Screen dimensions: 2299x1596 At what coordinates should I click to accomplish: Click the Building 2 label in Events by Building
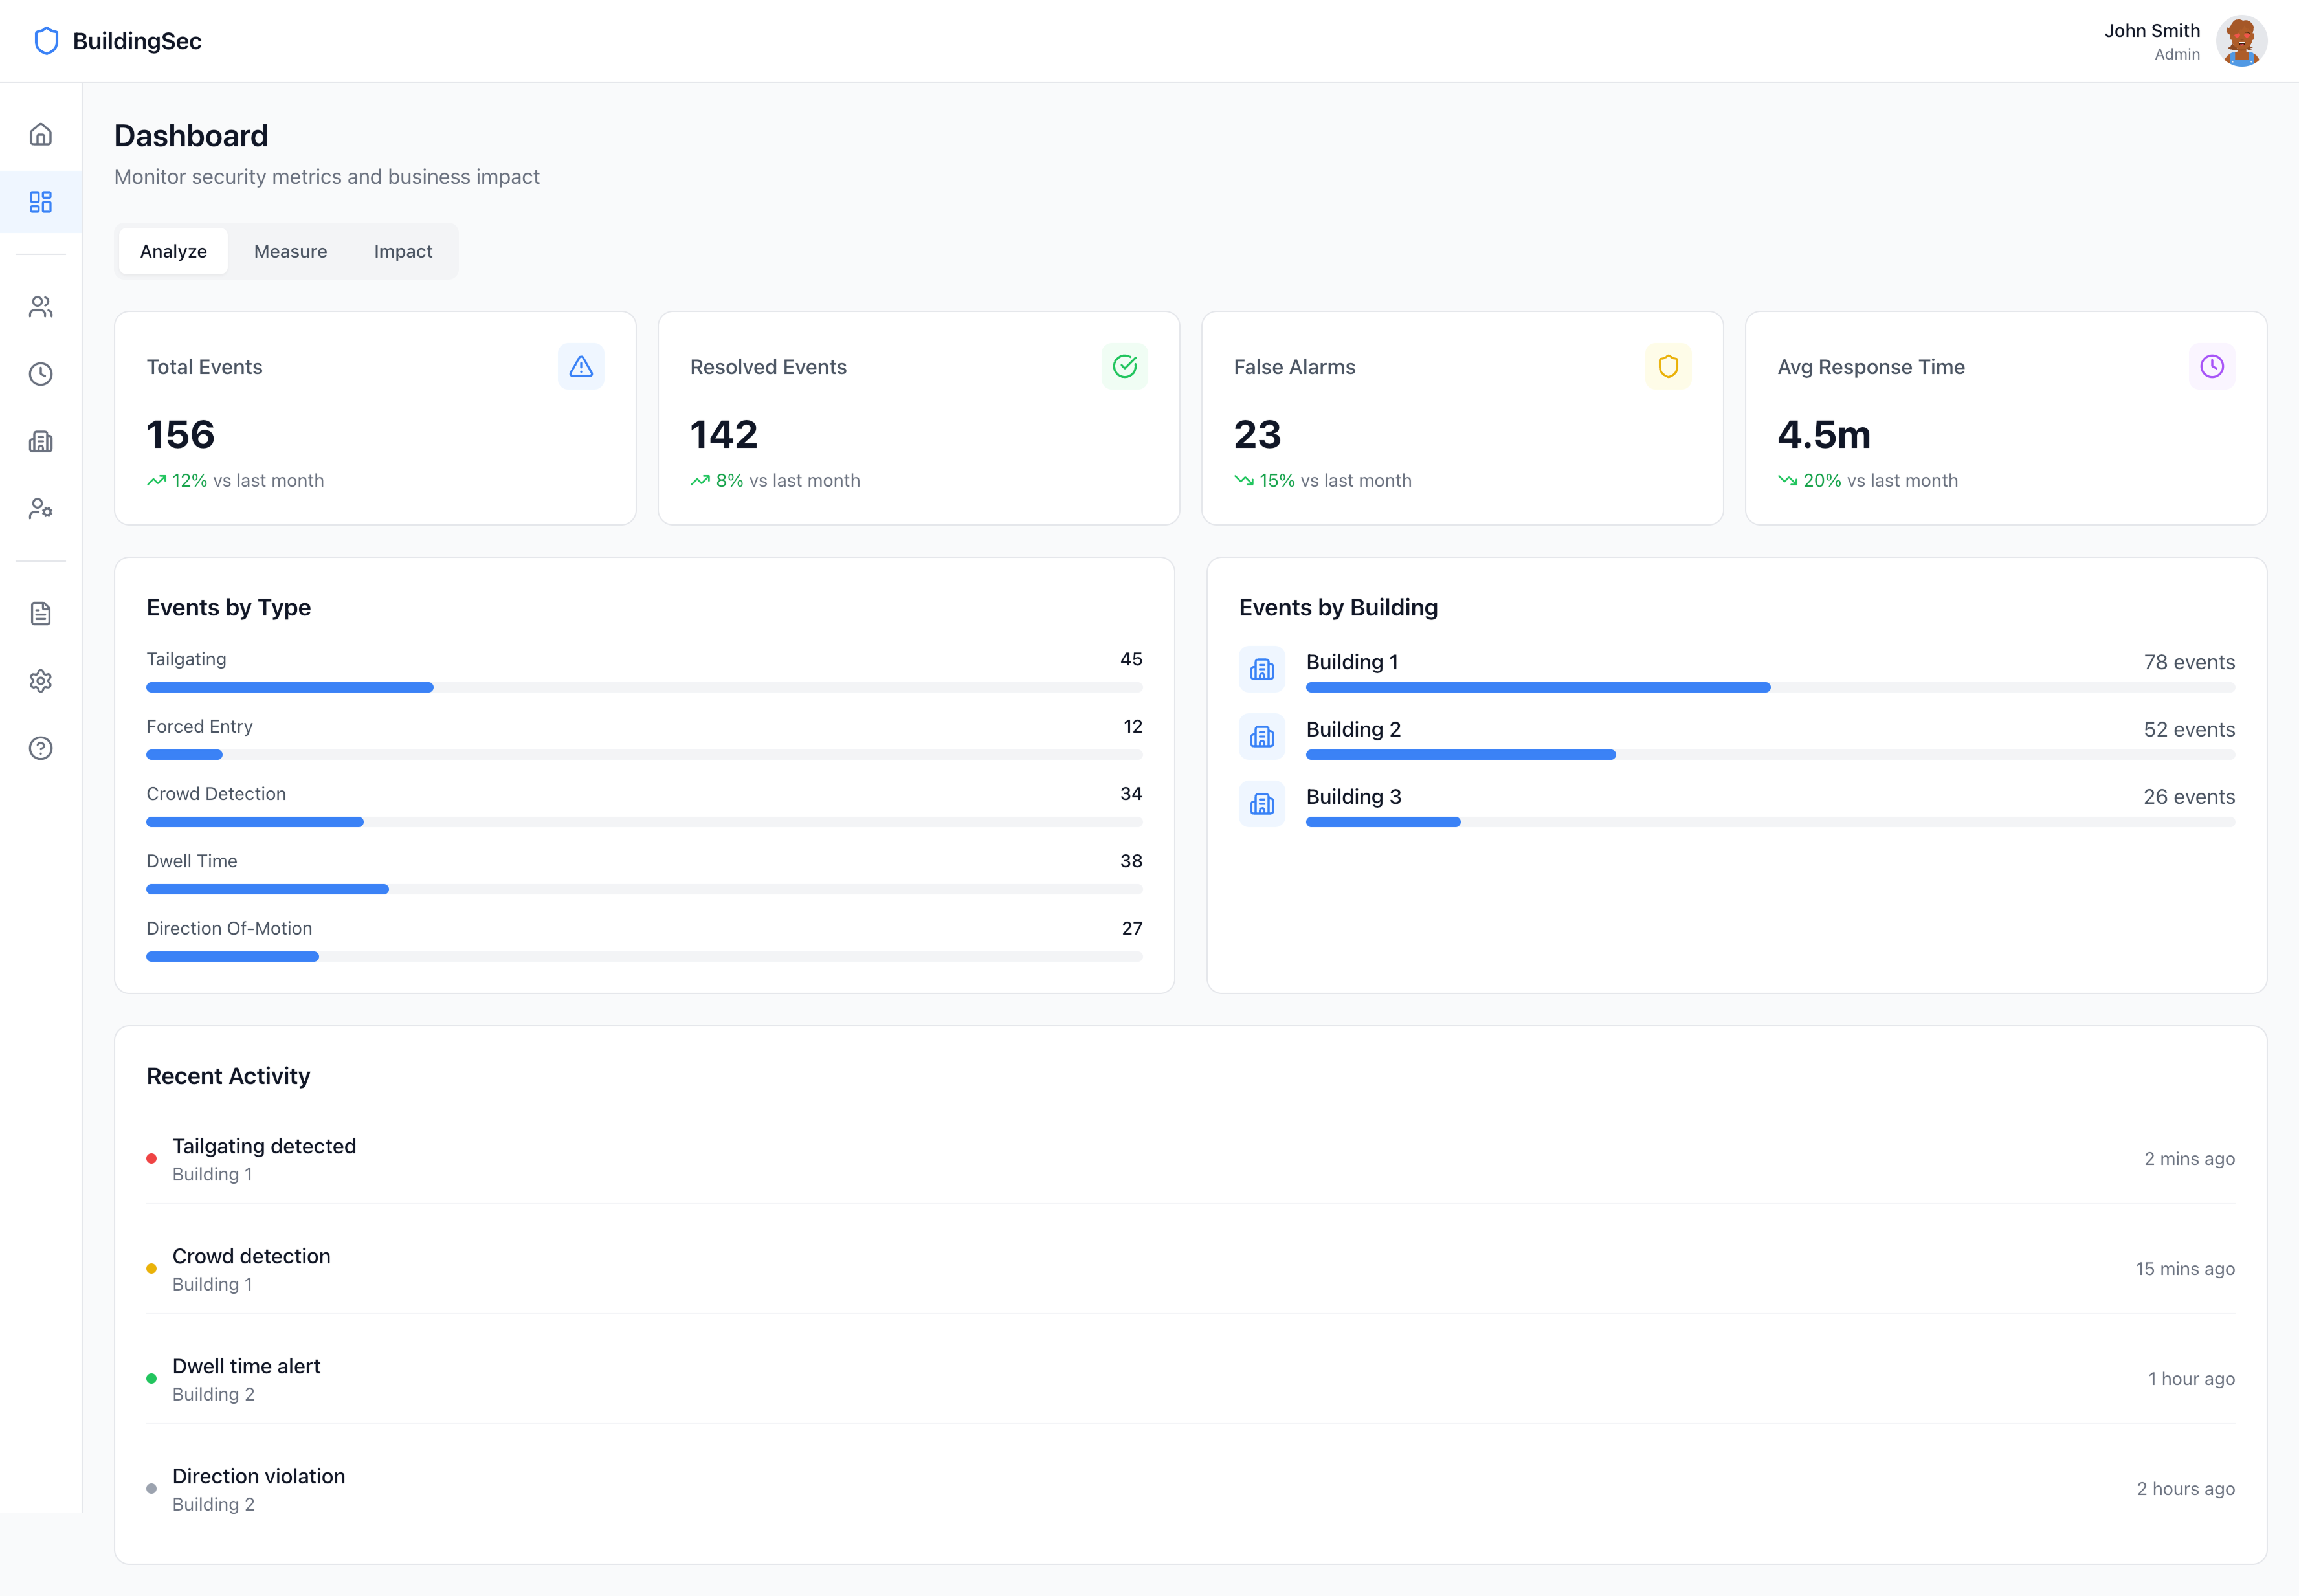click(1353, 729)
